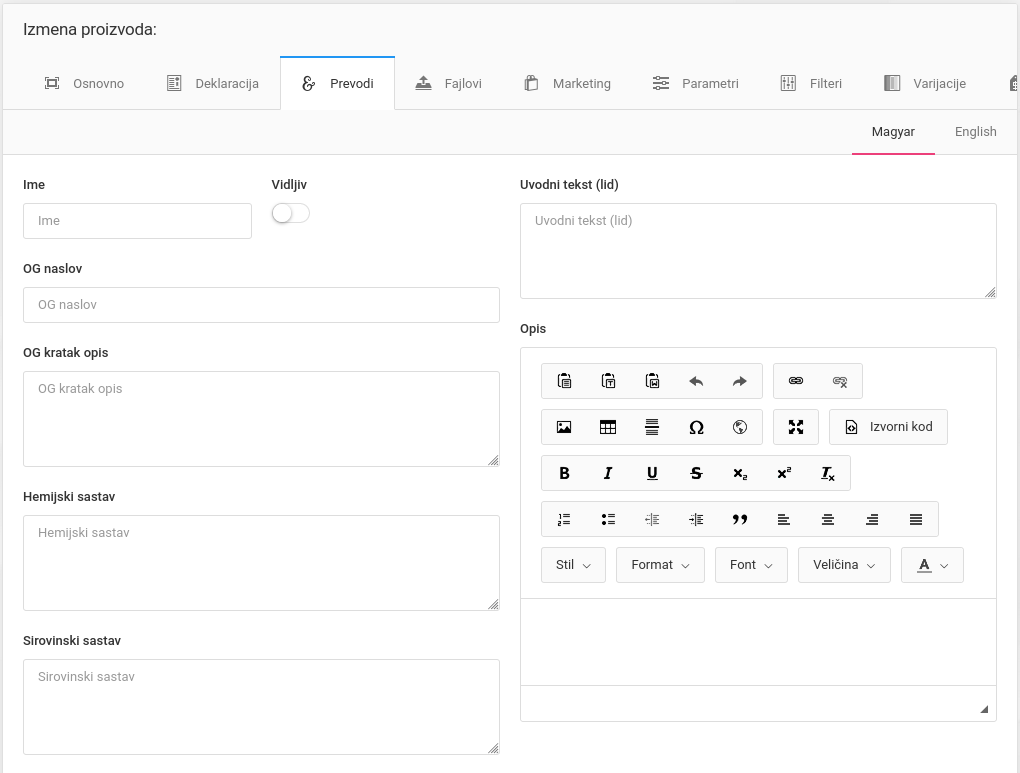Align text to the right
1020x773 pixels.
[872, 519]
